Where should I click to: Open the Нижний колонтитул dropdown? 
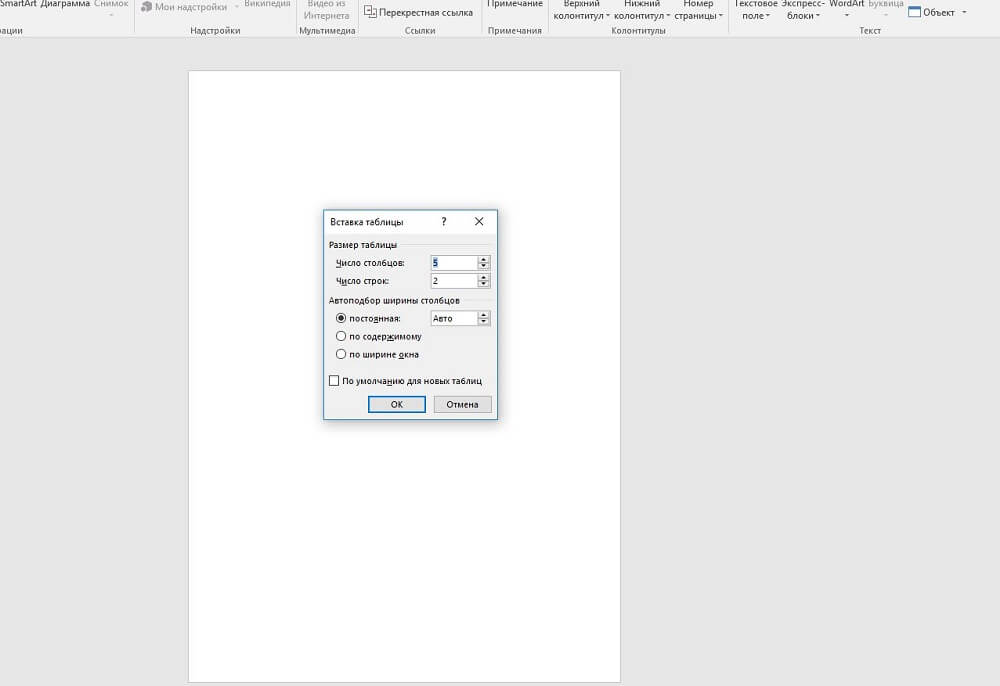641,10
